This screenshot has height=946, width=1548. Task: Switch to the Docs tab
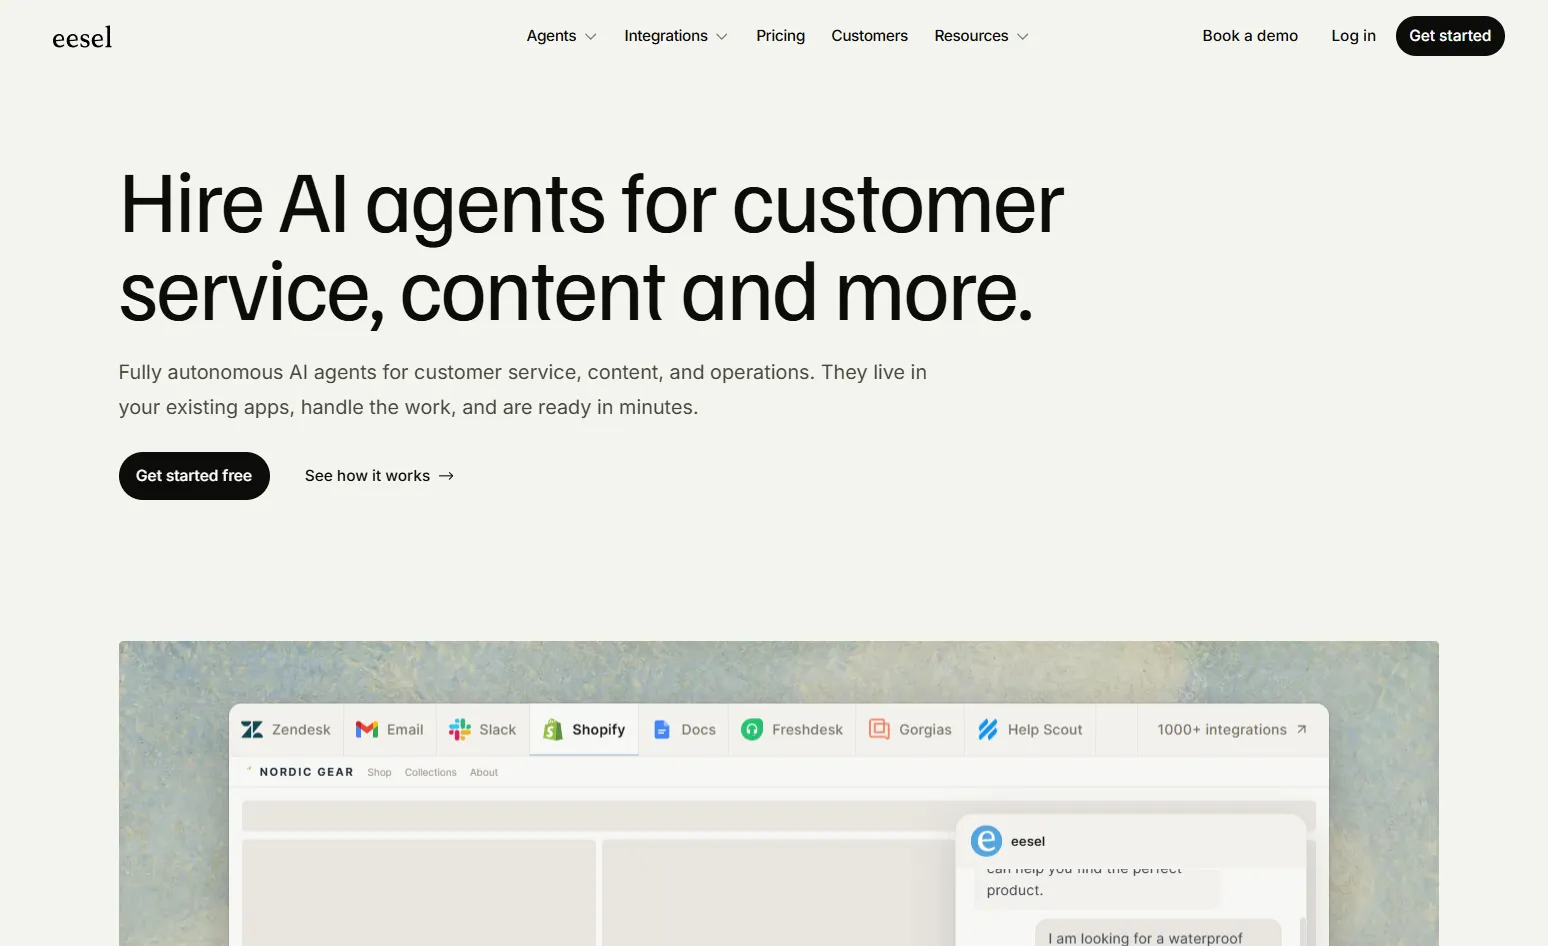[x=685, y=730]
